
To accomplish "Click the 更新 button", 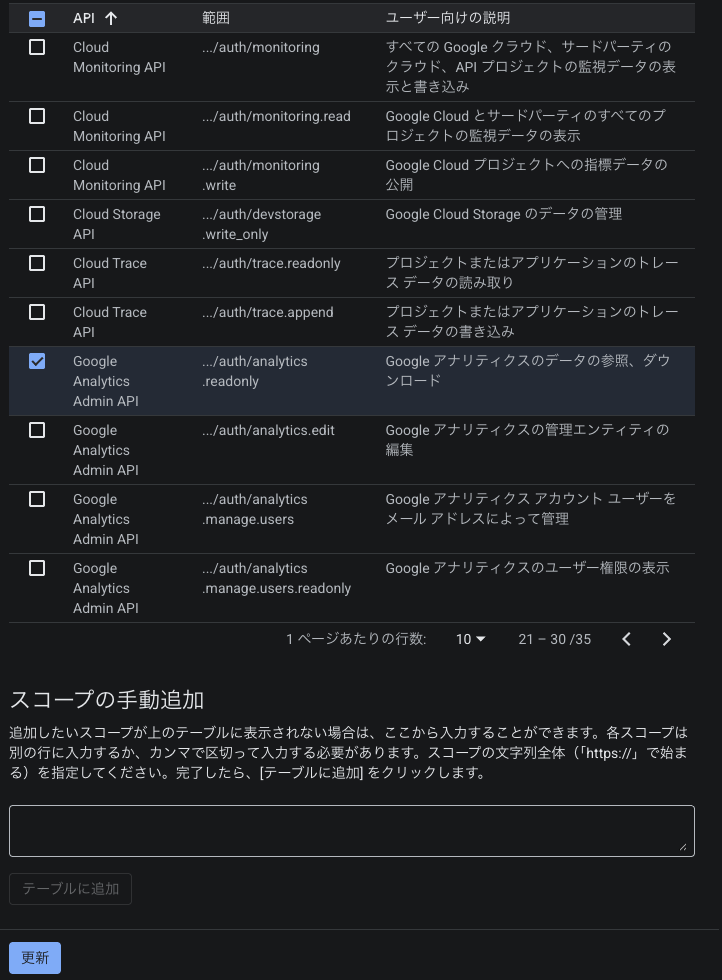I will [x=35, y=957].
